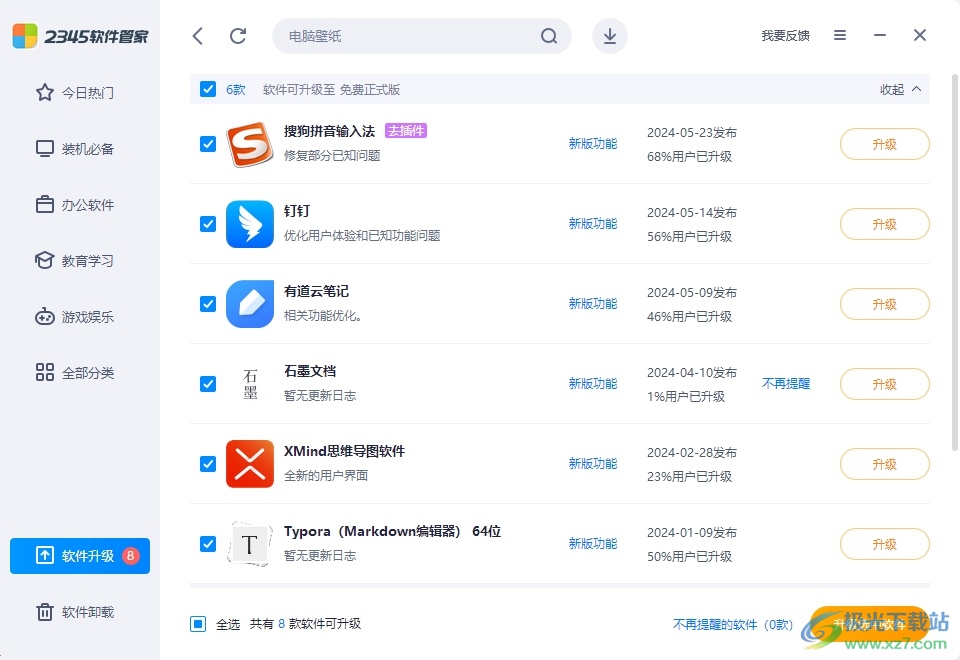Open 装机必备 in the sidebar
Viewport: 960px width, 660px height.
(x=75, y=149)
